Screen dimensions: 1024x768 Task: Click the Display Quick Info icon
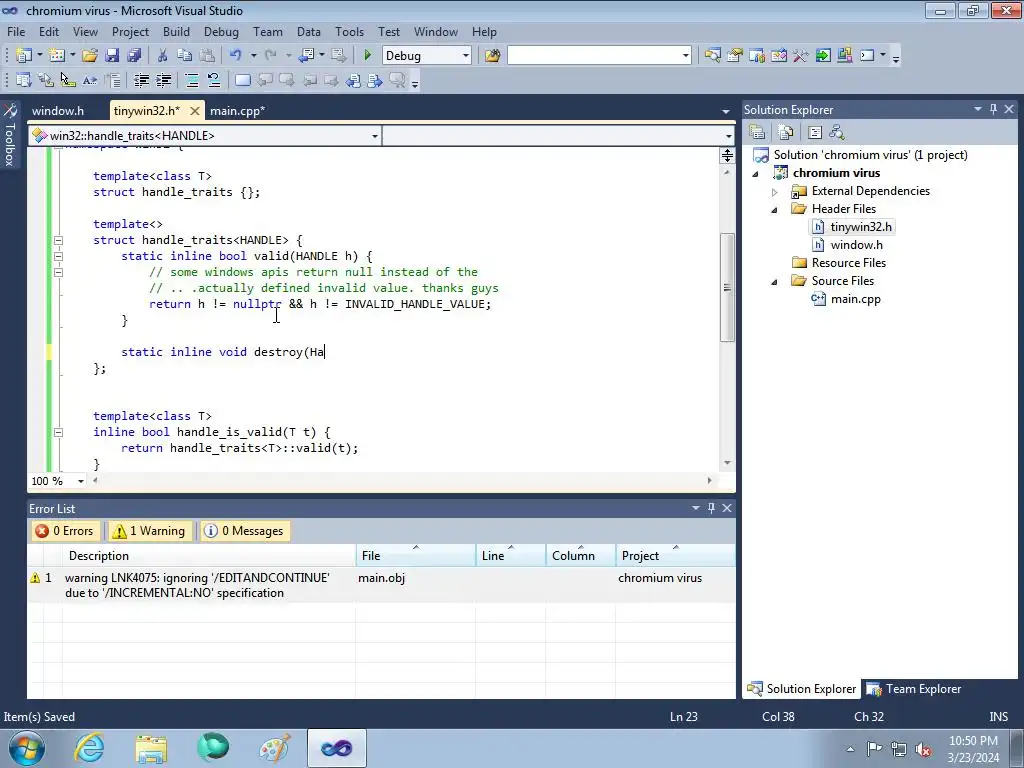(x=67, y=80)
